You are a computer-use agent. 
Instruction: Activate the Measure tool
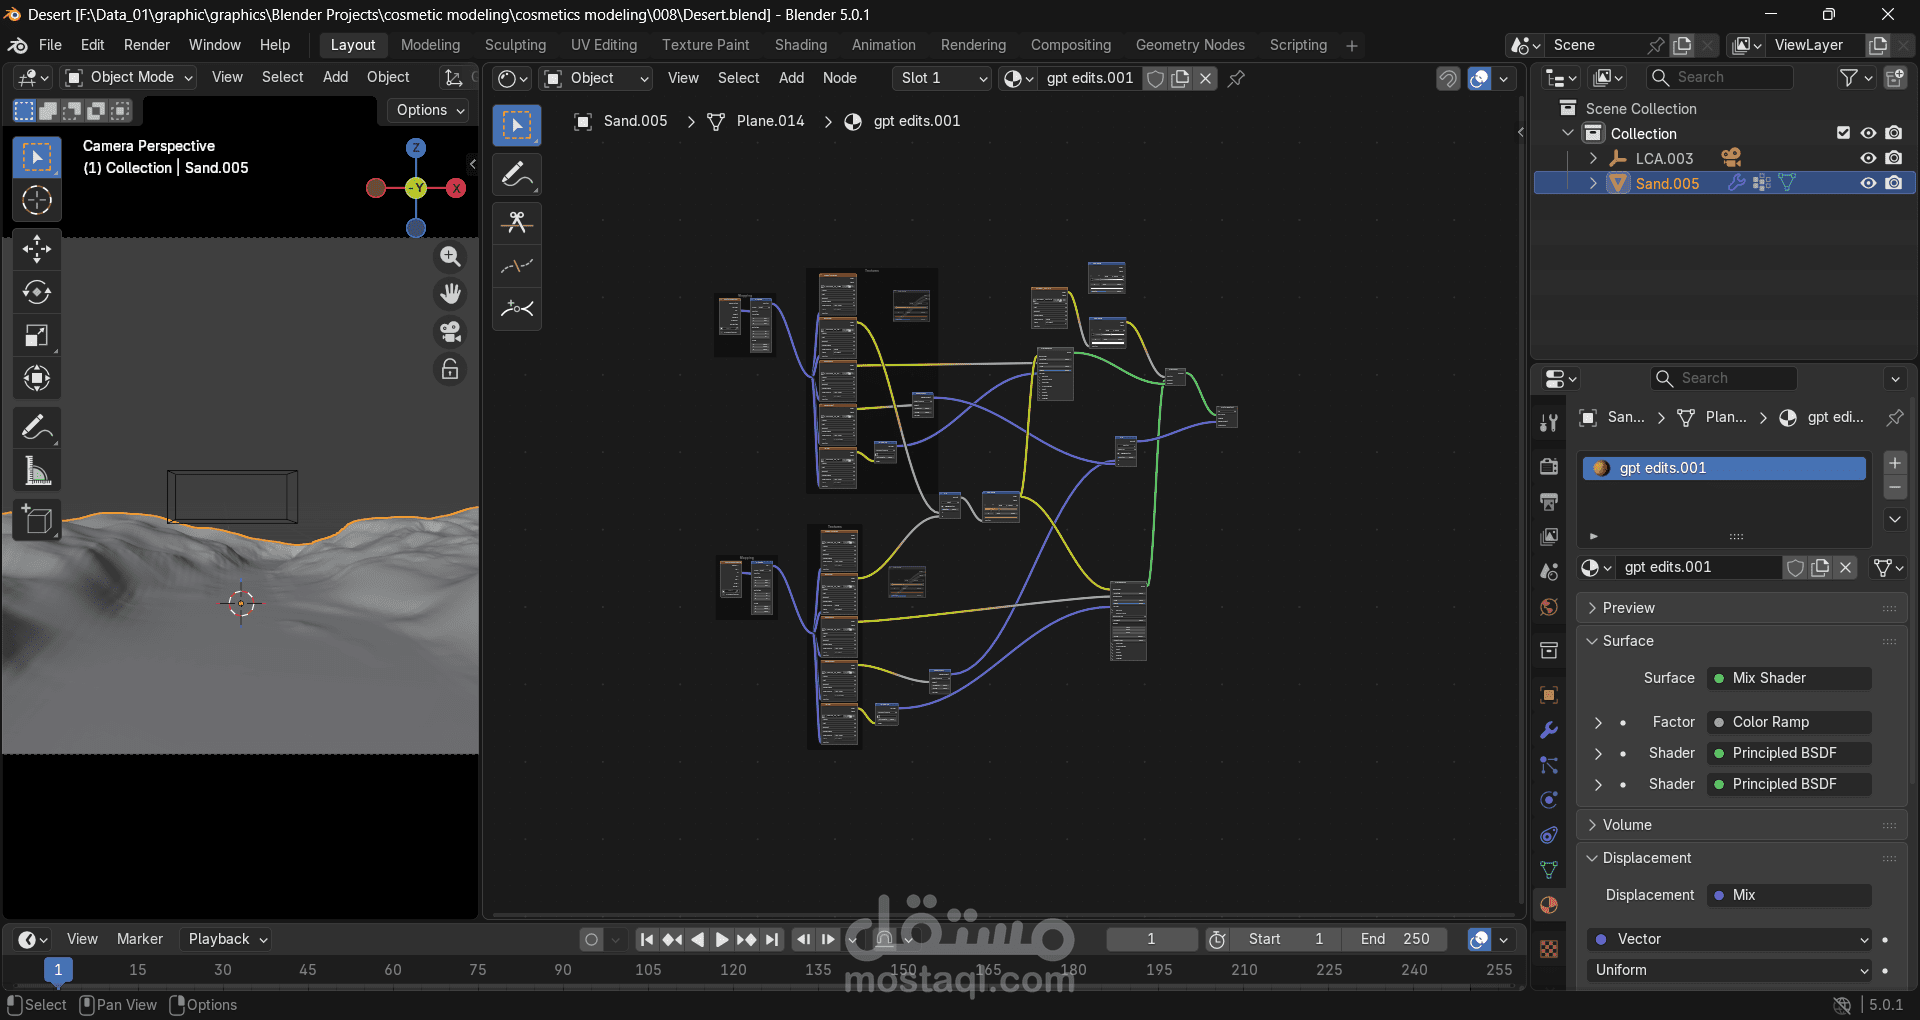(37, 471)
